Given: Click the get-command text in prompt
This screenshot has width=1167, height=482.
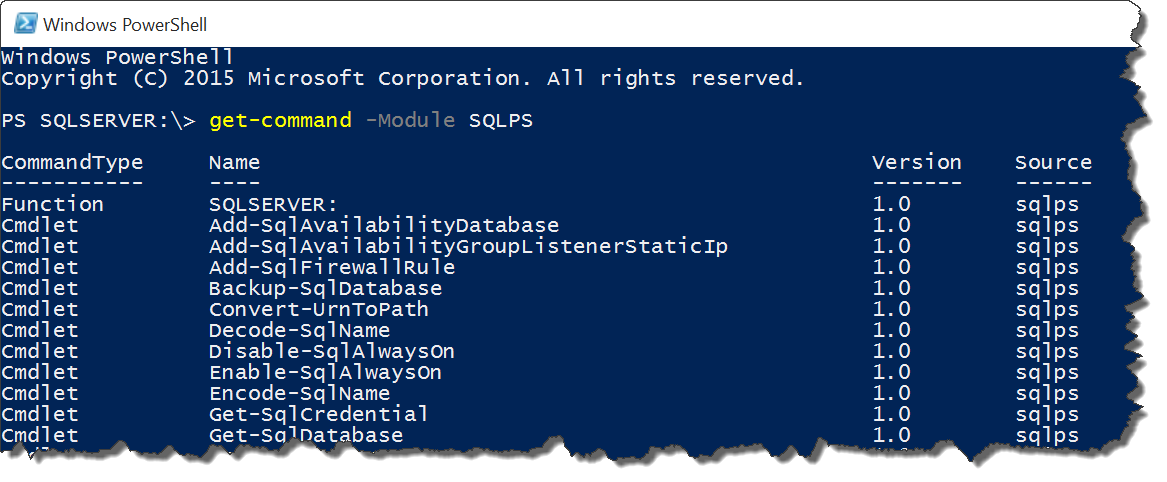Looking at the screenshot, I should (x=281, y=120).
